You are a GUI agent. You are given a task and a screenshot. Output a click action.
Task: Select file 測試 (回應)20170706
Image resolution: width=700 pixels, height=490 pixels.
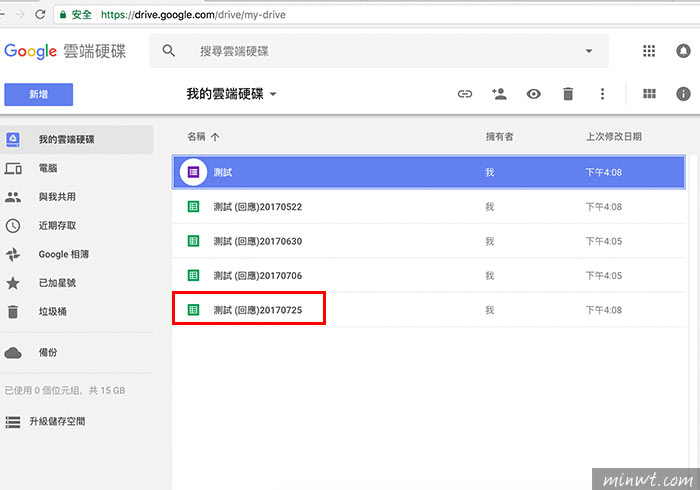coord(429,275)
